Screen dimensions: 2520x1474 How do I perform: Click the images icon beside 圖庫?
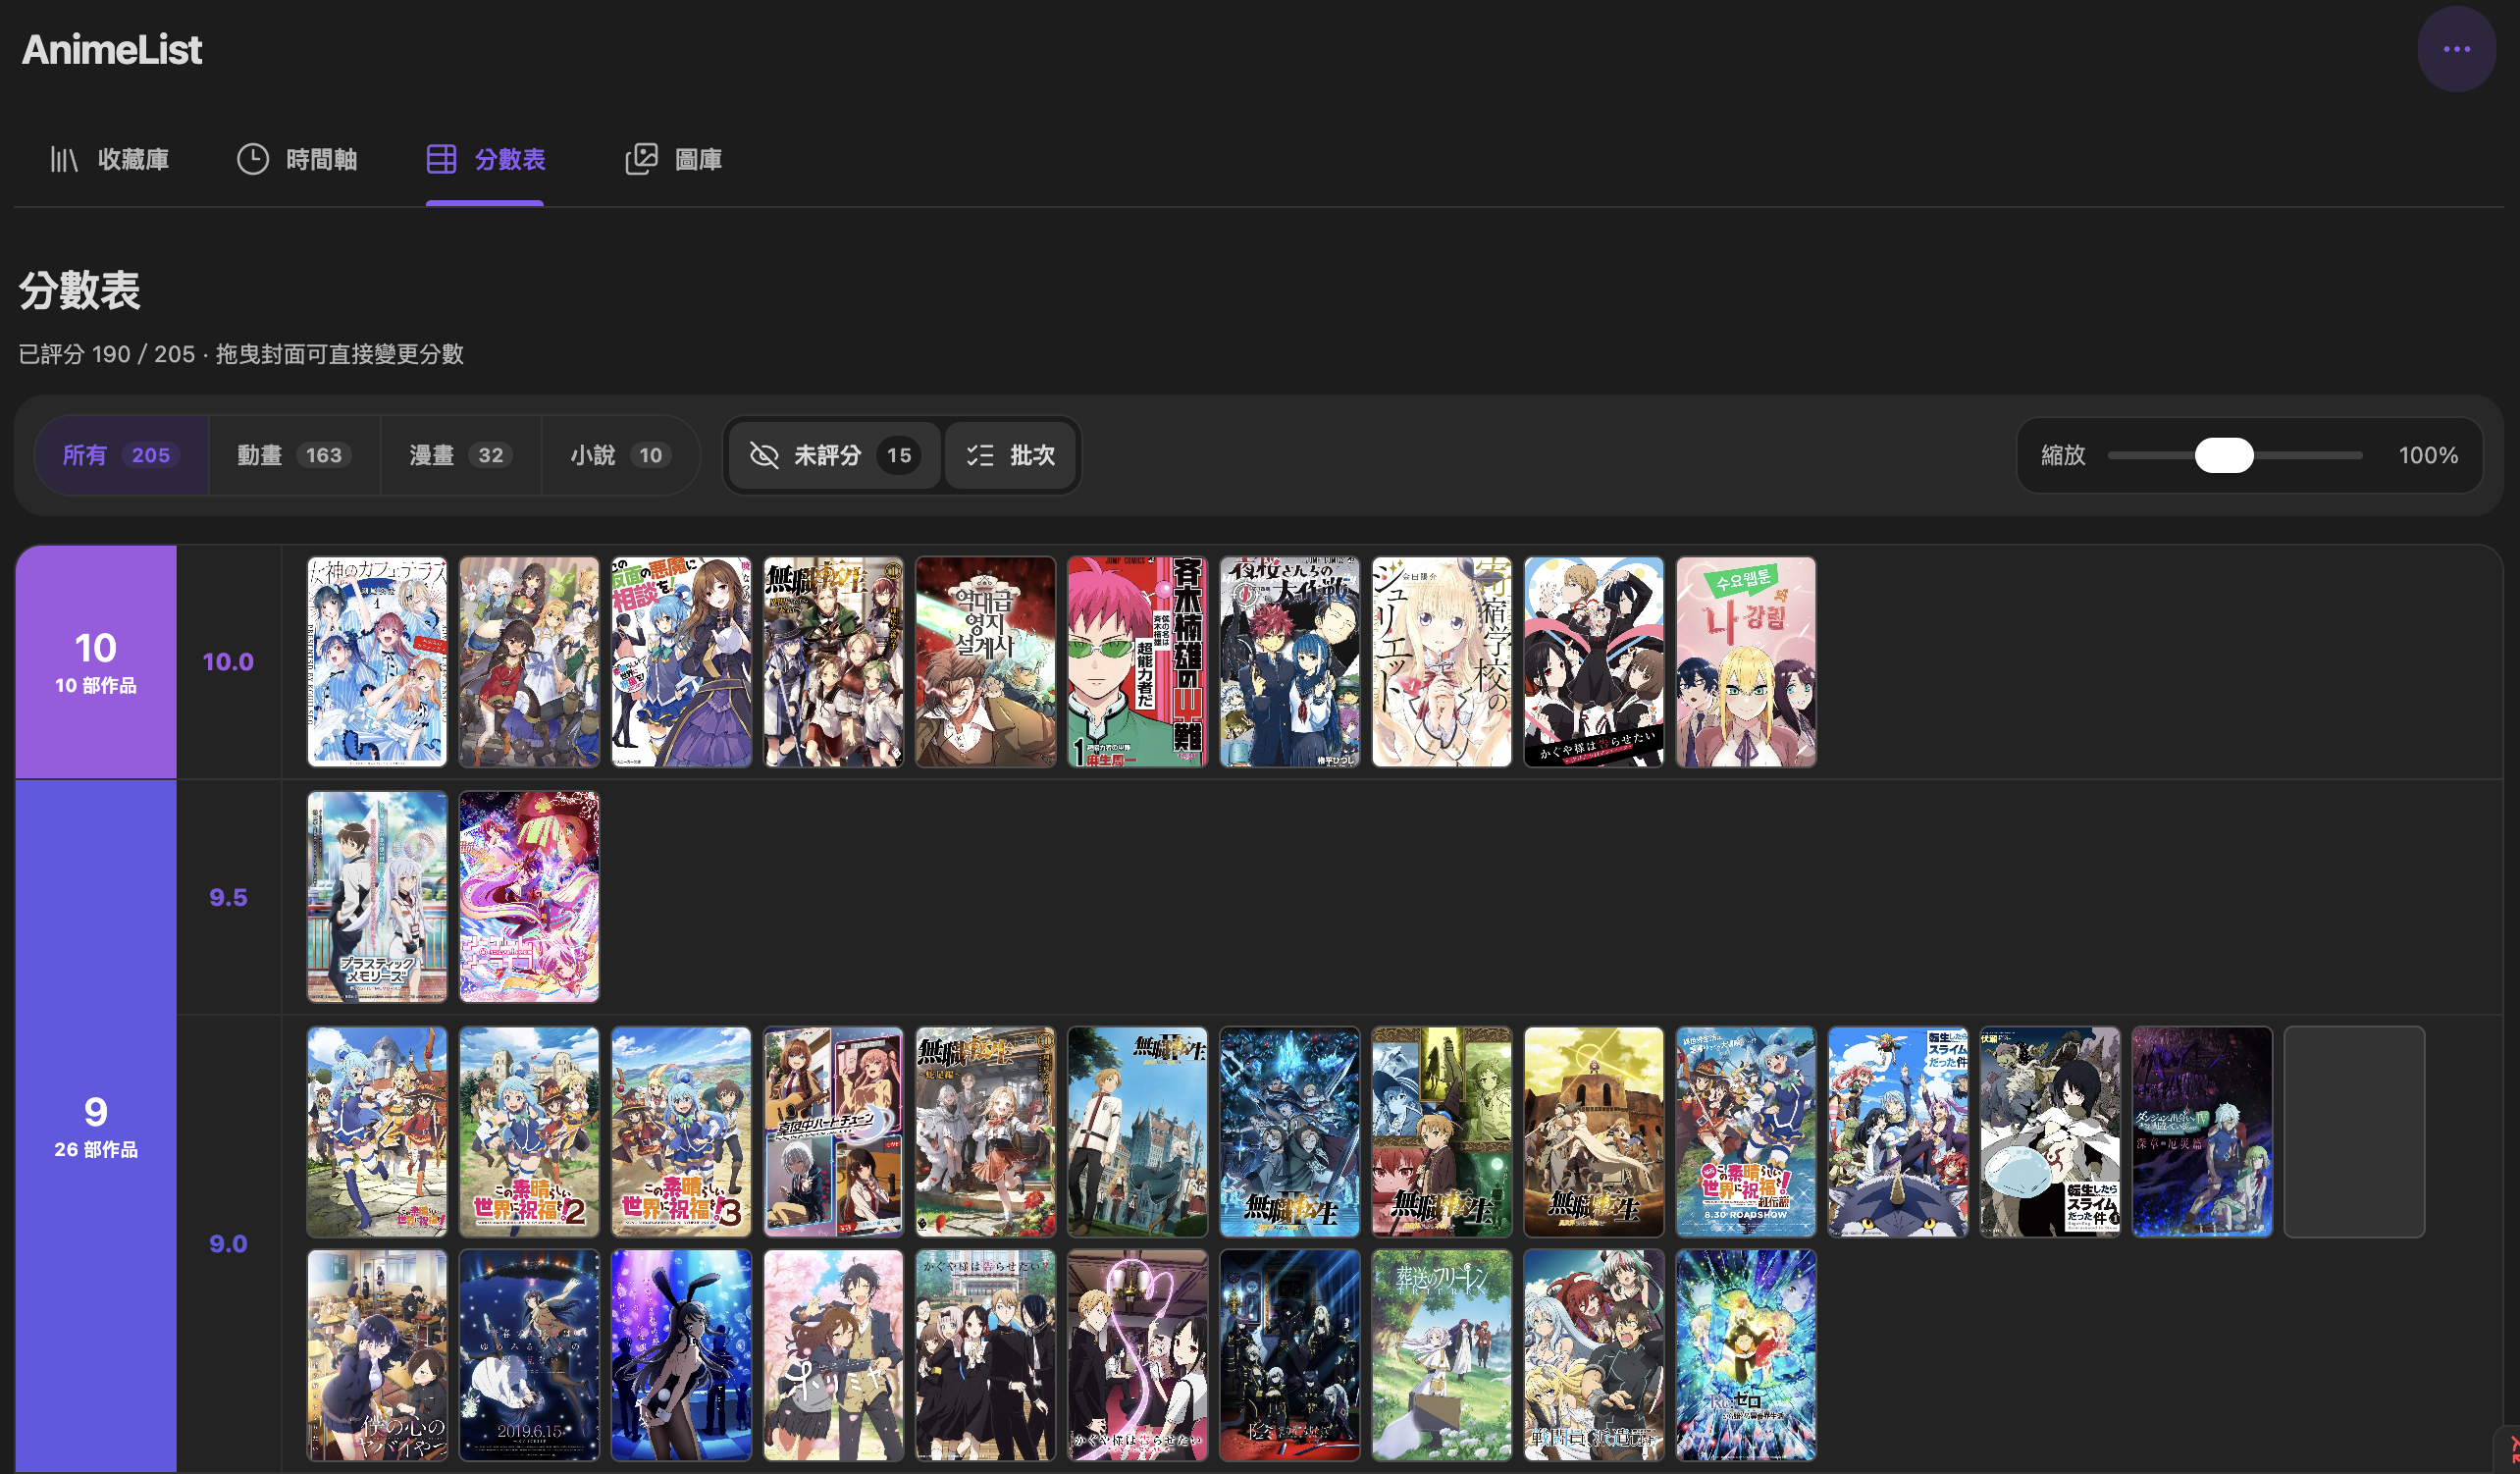641,159
